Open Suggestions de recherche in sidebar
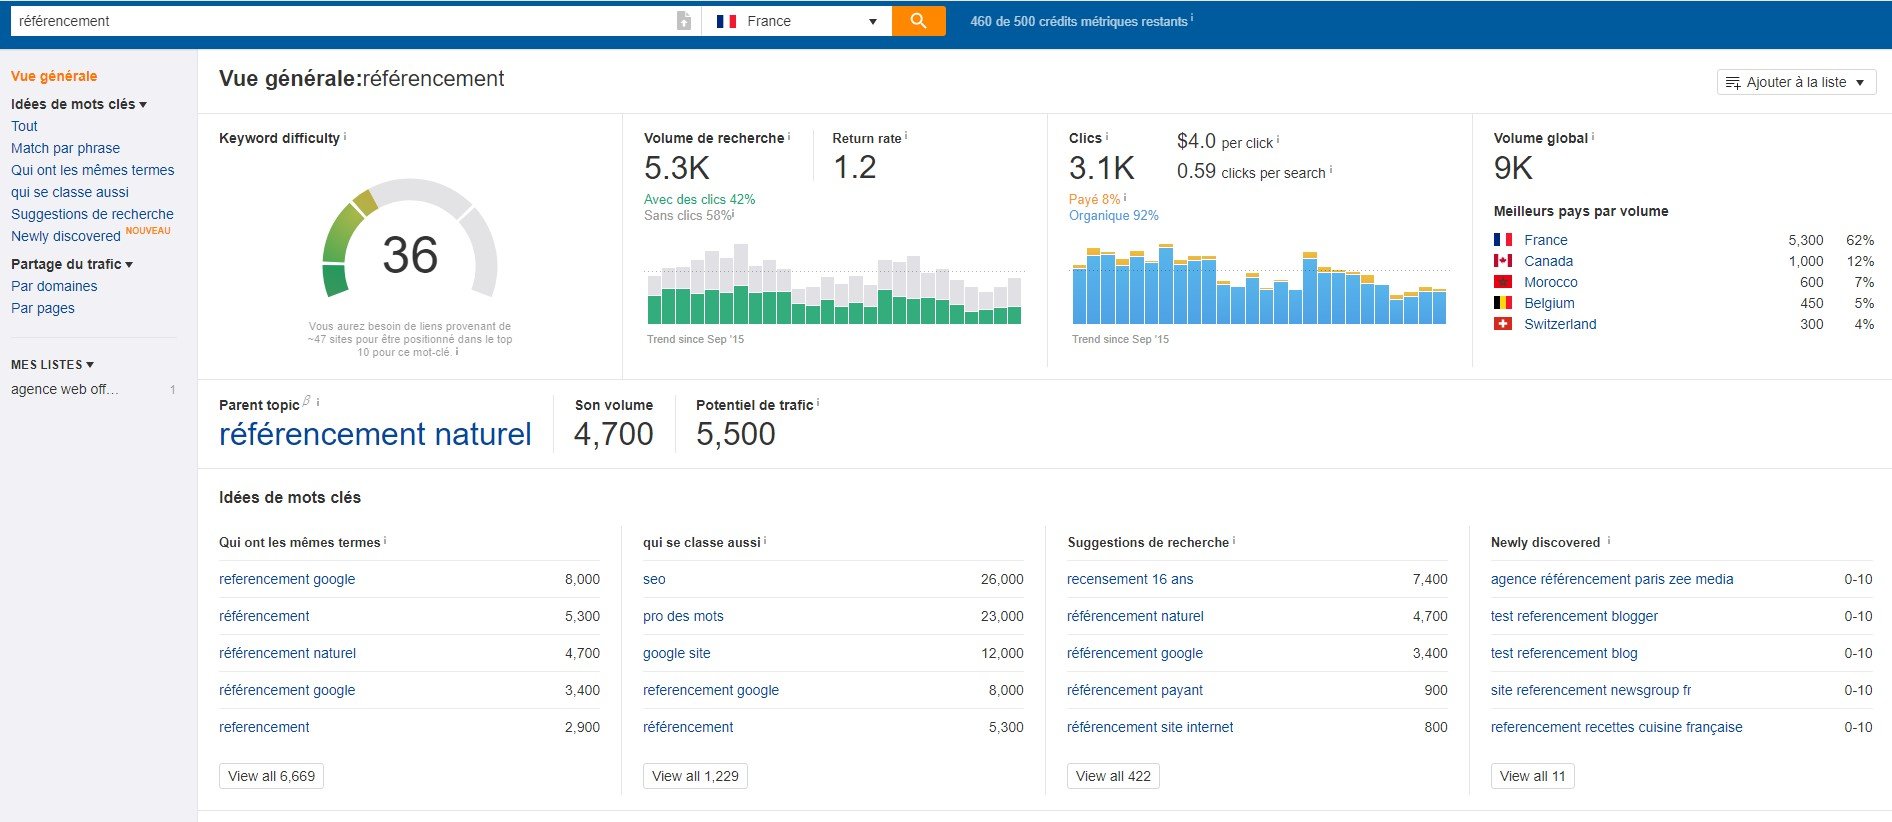The image size is (1892, 822). pos(92,214)
